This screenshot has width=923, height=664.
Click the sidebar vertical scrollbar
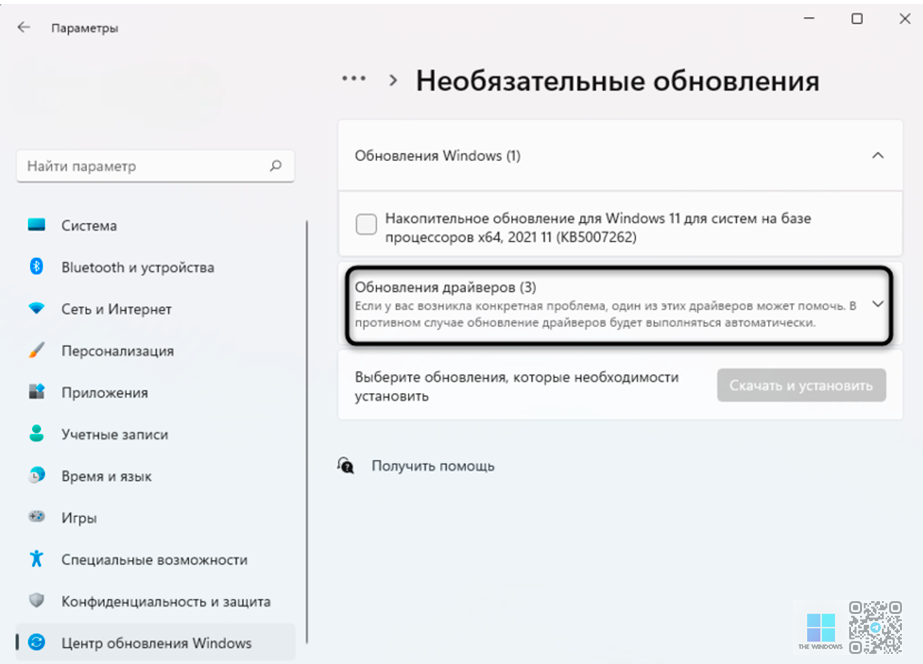[x=307, y=433]
